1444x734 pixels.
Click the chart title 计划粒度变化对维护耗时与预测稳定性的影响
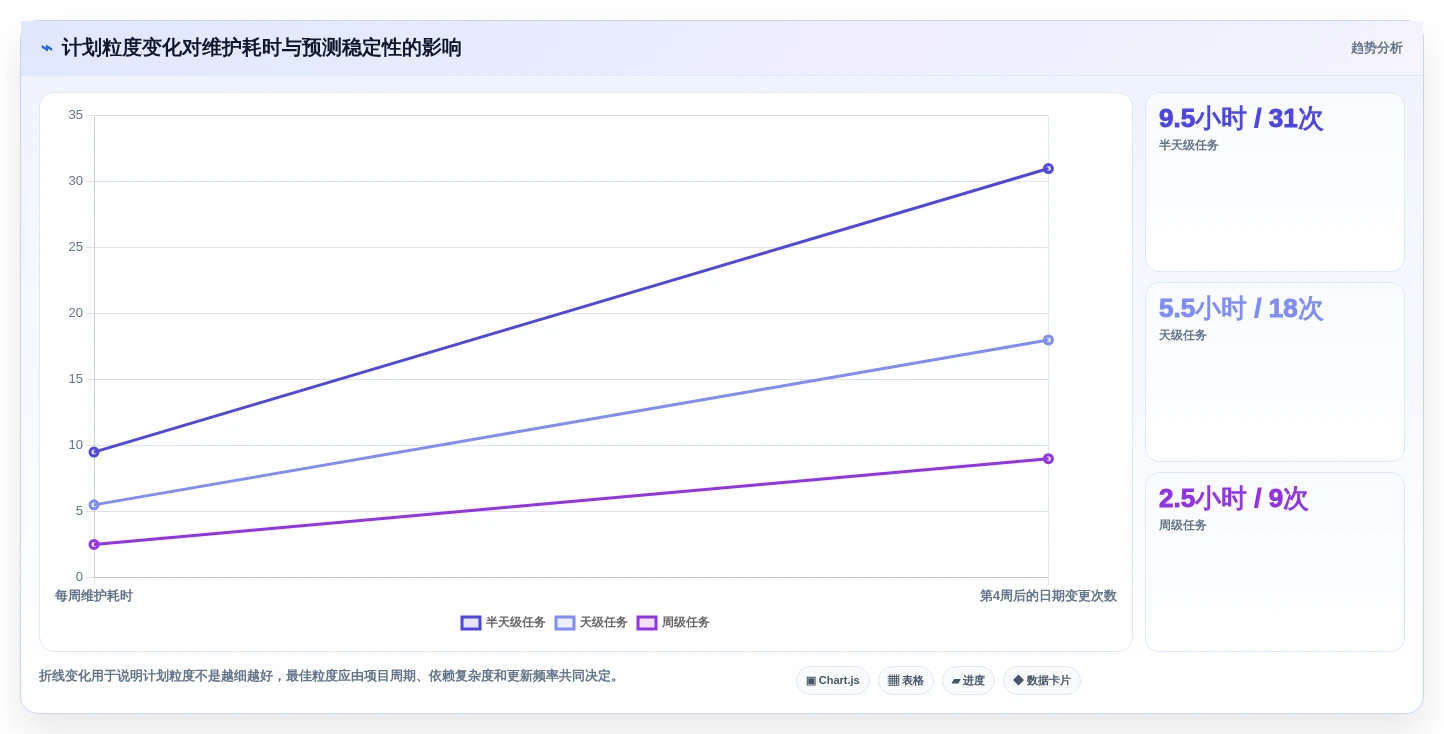coord(261,48)
